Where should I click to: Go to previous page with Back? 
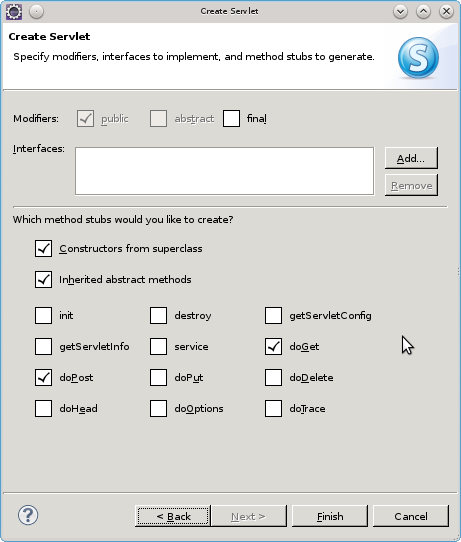[x=173, y=516]
